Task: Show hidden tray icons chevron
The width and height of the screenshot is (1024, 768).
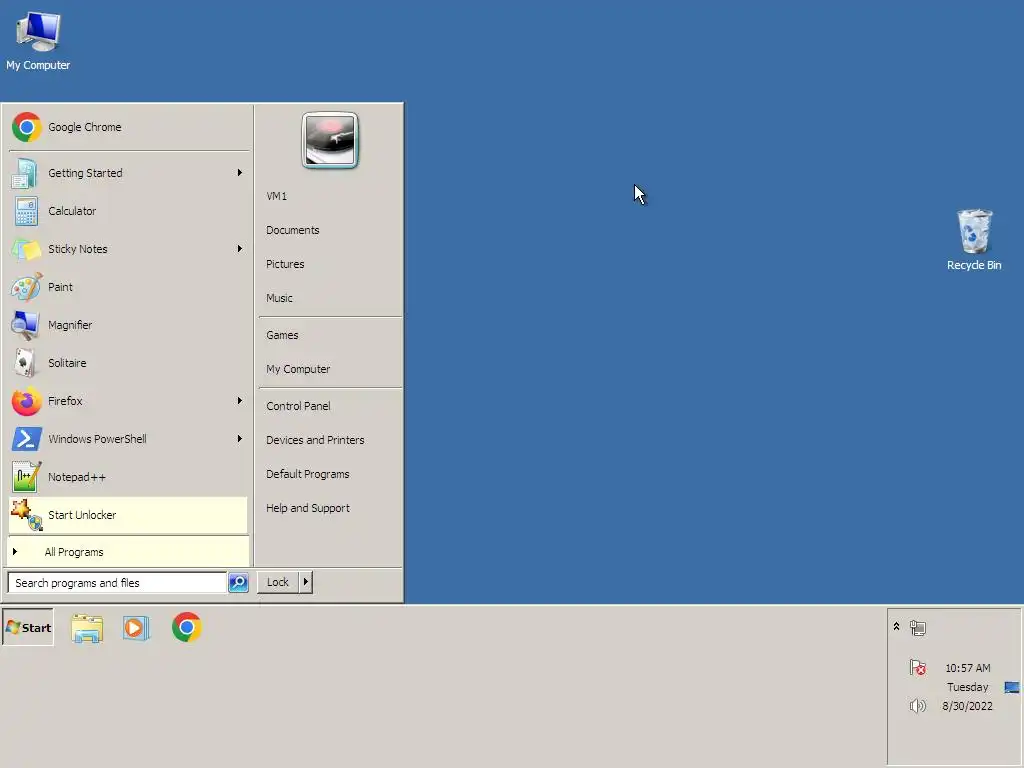Action: 896,626
